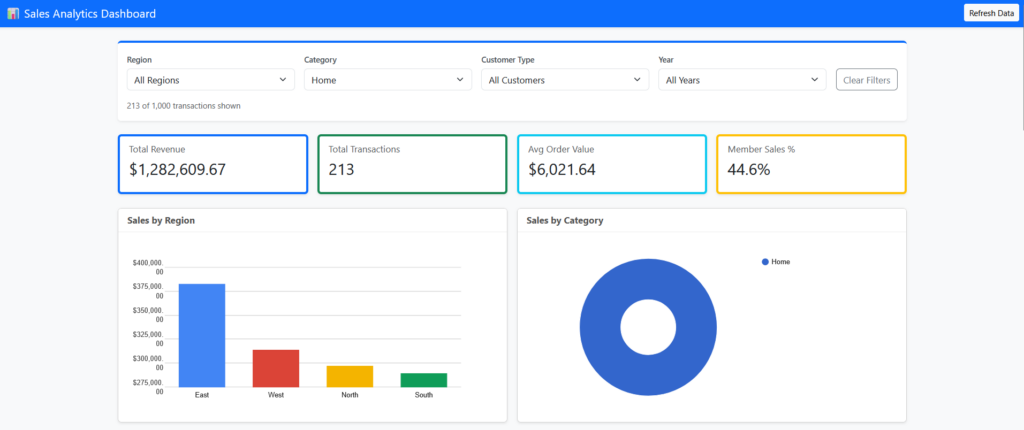Click the Clear Filters button
The width and height of the screenshot is (1024, 430).
[x=867, y=80]
